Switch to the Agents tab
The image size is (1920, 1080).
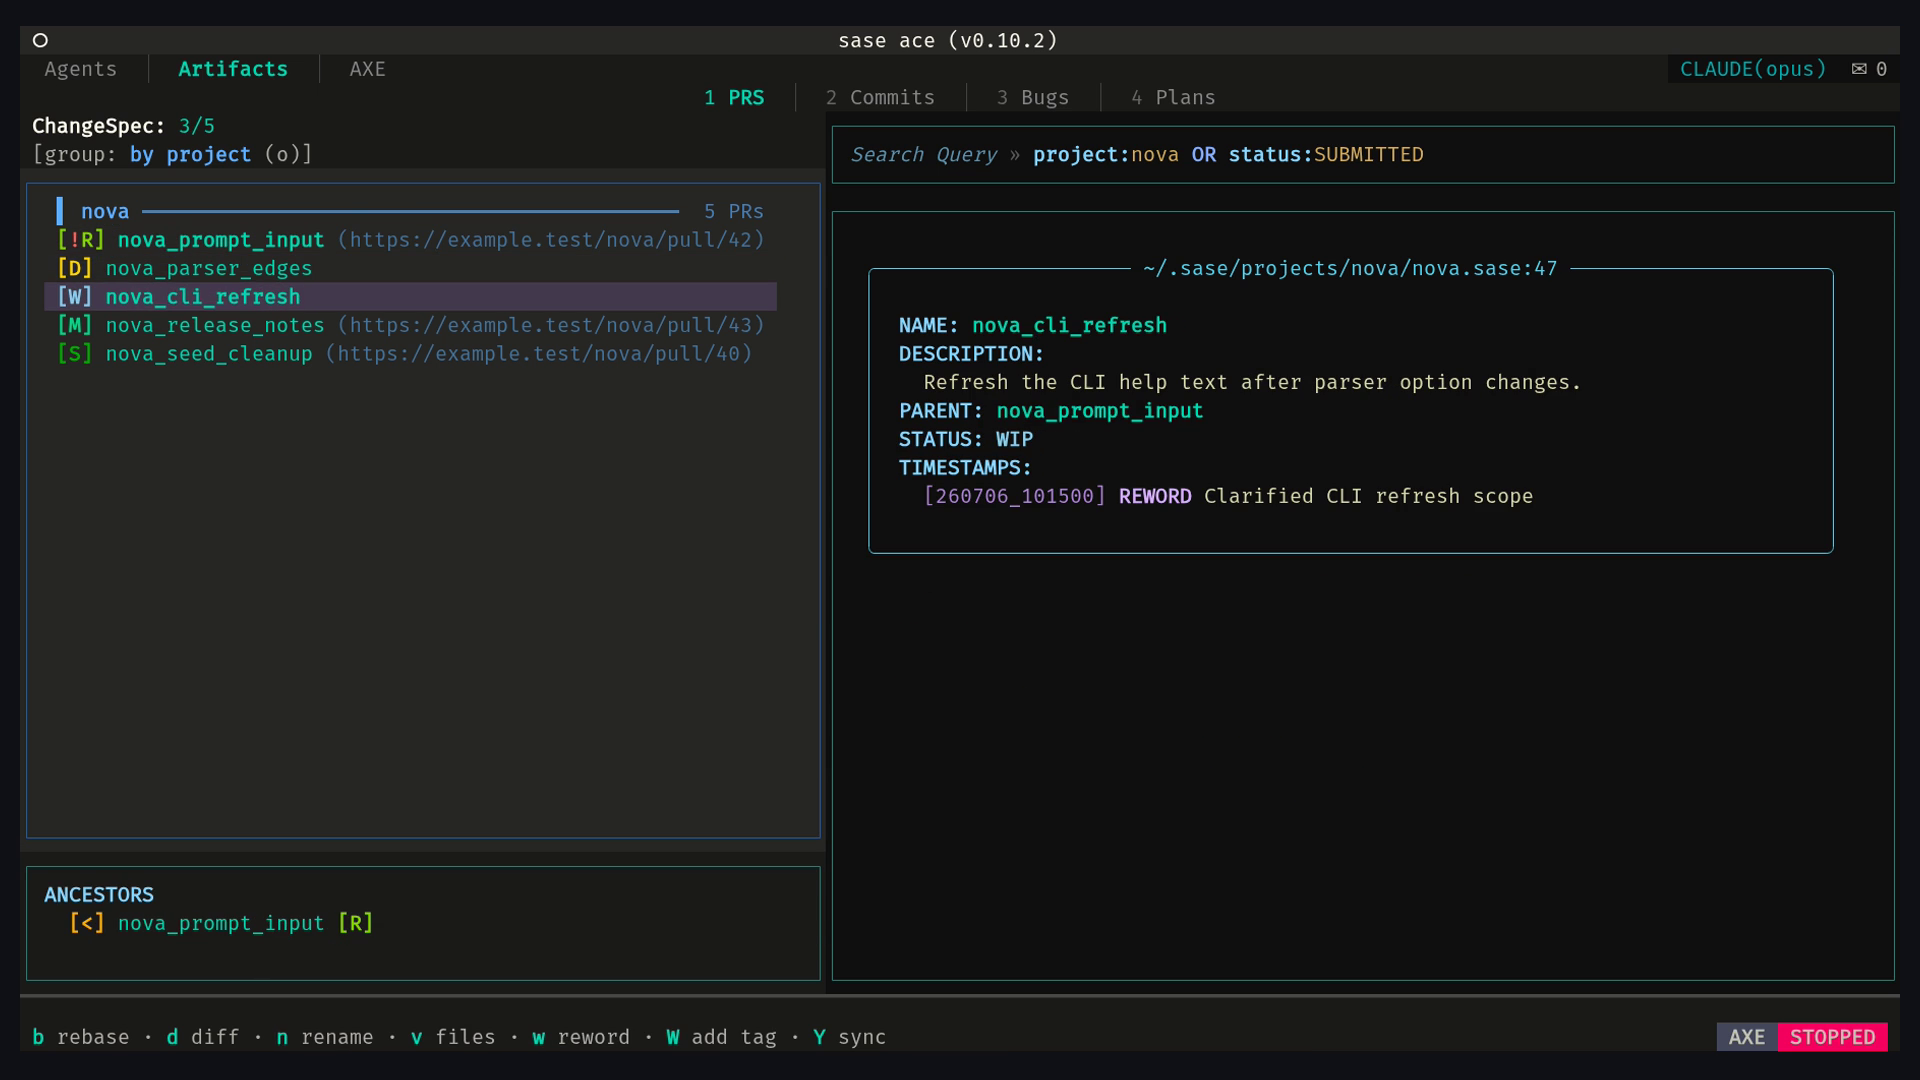[81, 69]
